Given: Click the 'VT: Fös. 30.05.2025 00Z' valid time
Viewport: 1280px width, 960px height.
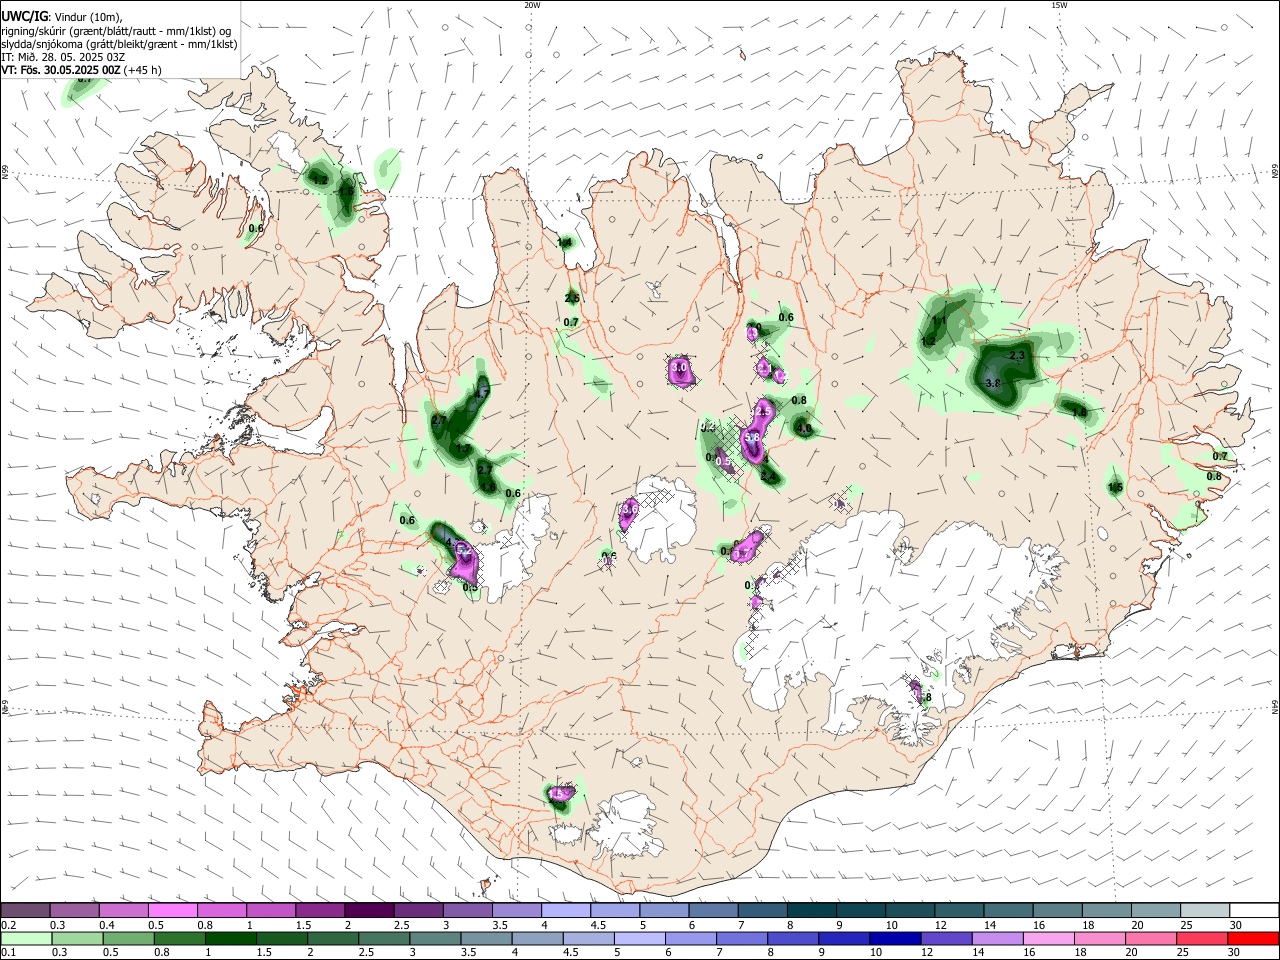Looking at the screenshot, I should coord(62,70).
